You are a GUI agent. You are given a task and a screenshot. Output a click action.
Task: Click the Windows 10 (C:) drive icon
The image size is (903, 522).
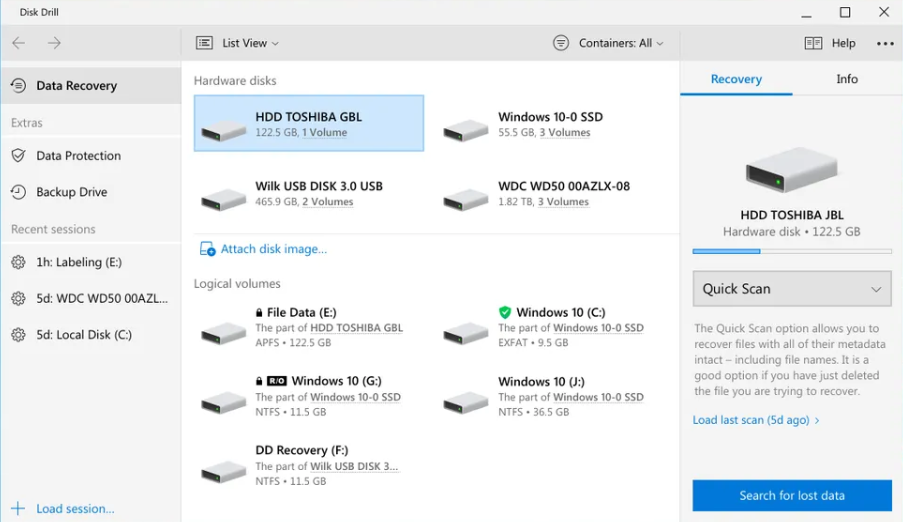[x=466, y=333]
